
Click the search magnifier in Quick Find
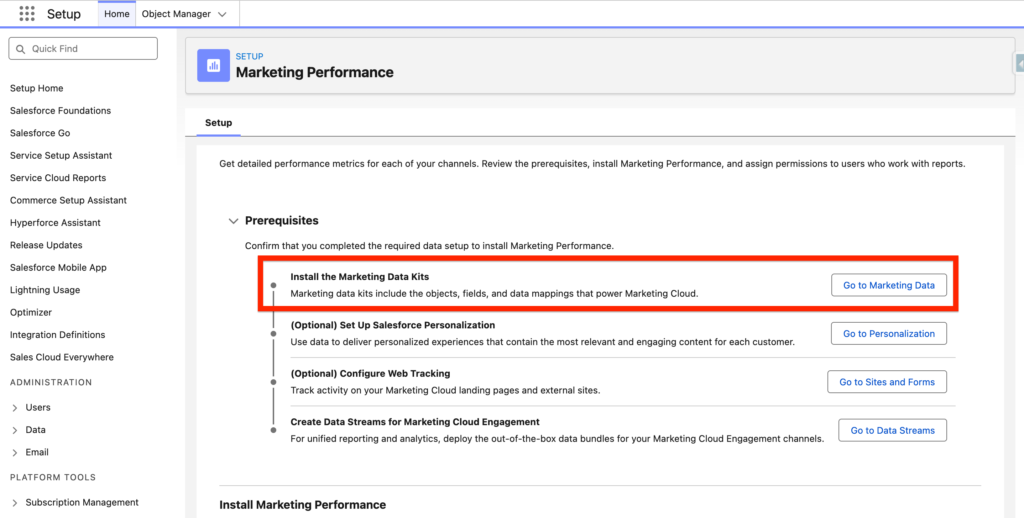point(21,49)
